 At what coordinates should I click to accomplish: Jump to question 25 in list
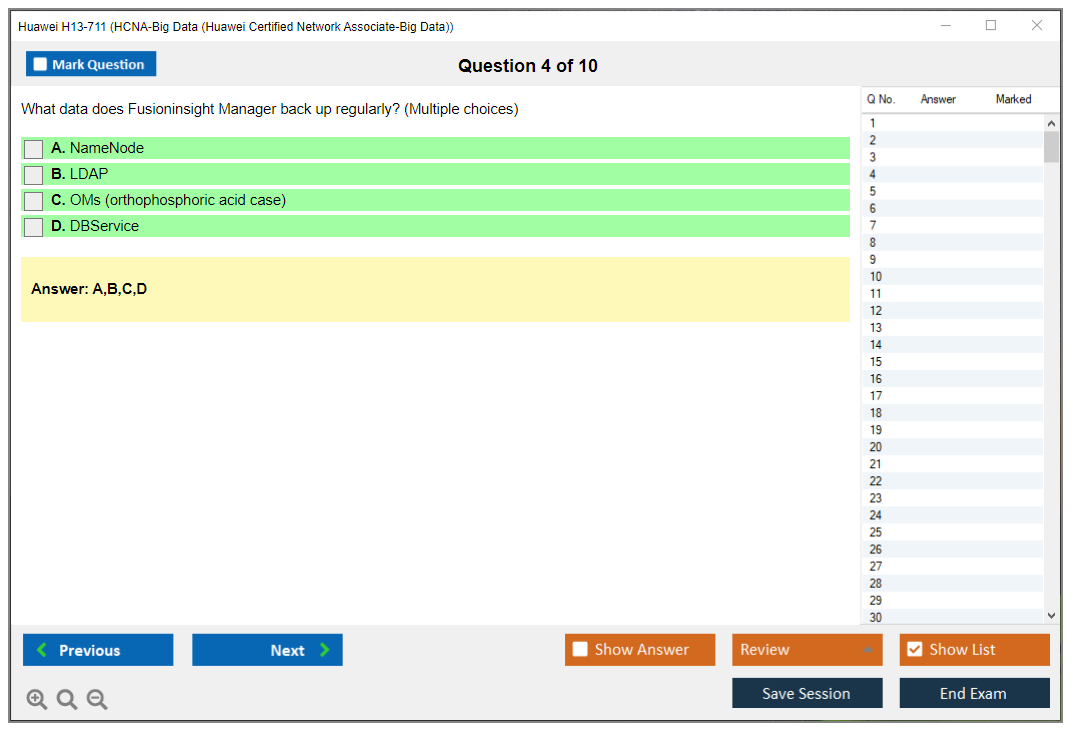876,532
